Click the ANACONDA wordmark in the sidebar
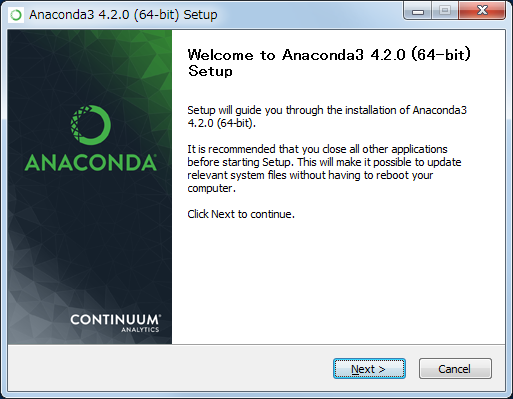The height and width of the screenshot is (399, 513). point(91,163)
